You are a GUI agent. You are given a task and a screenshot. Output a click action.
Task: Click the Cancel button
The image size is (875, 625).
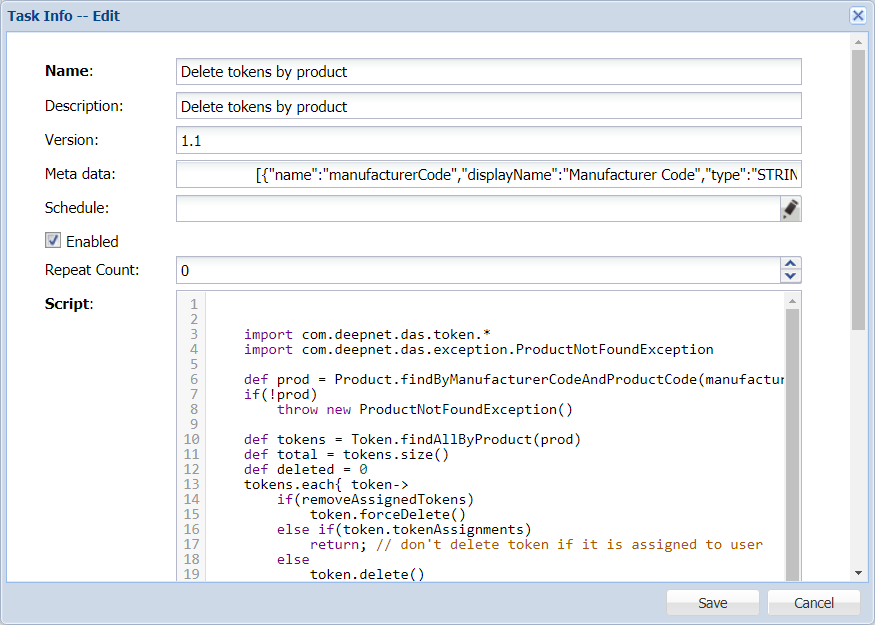pyautogui.click(x=813, y=603)
